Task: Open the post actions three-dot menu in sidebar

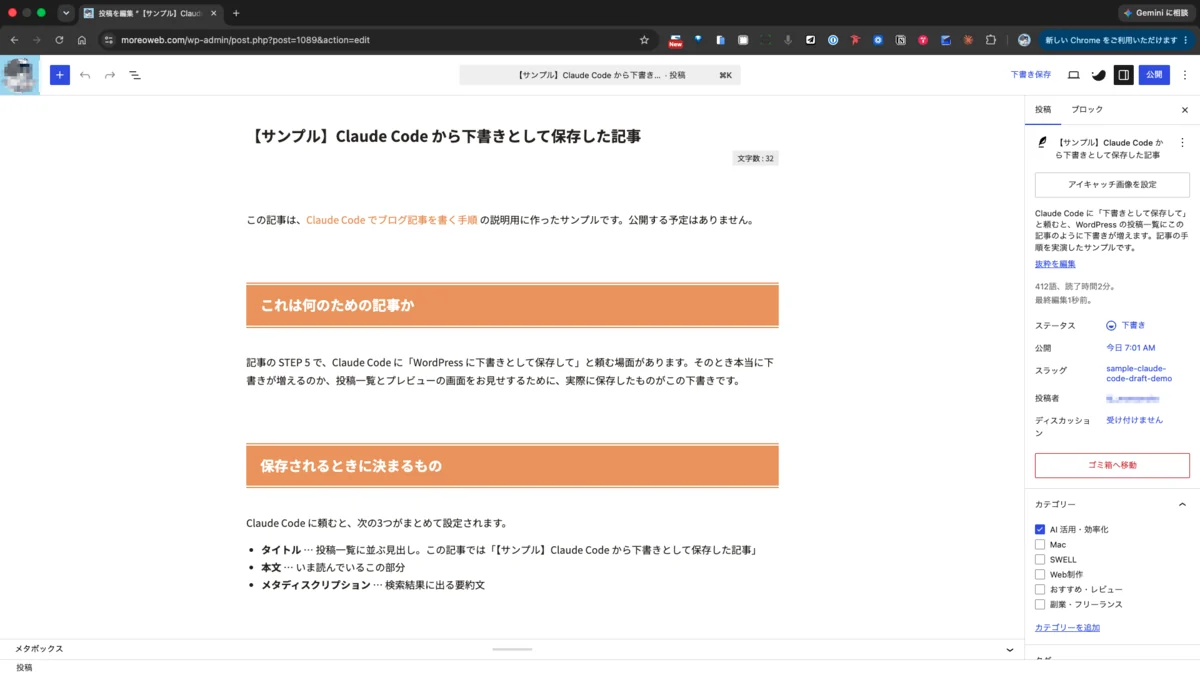Action: [1182, 143]
